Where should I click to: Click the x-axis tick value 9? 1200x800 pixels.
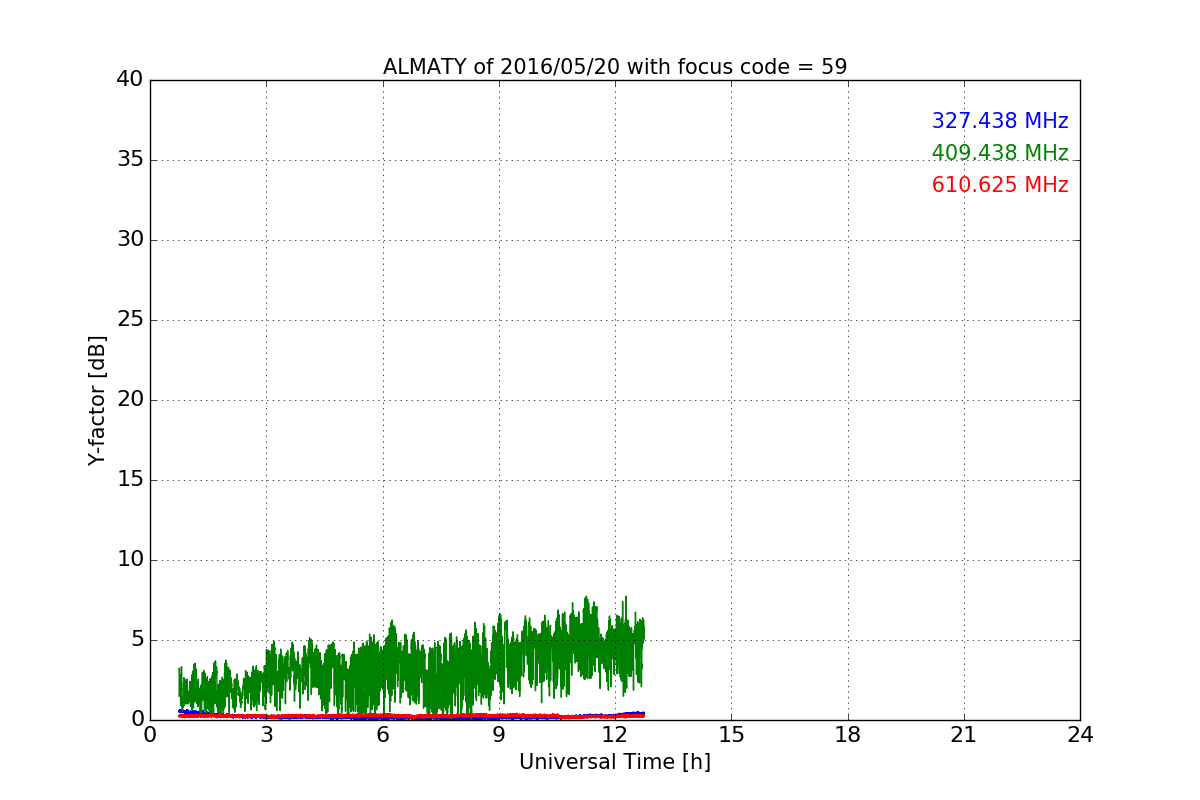pos(499,735)
